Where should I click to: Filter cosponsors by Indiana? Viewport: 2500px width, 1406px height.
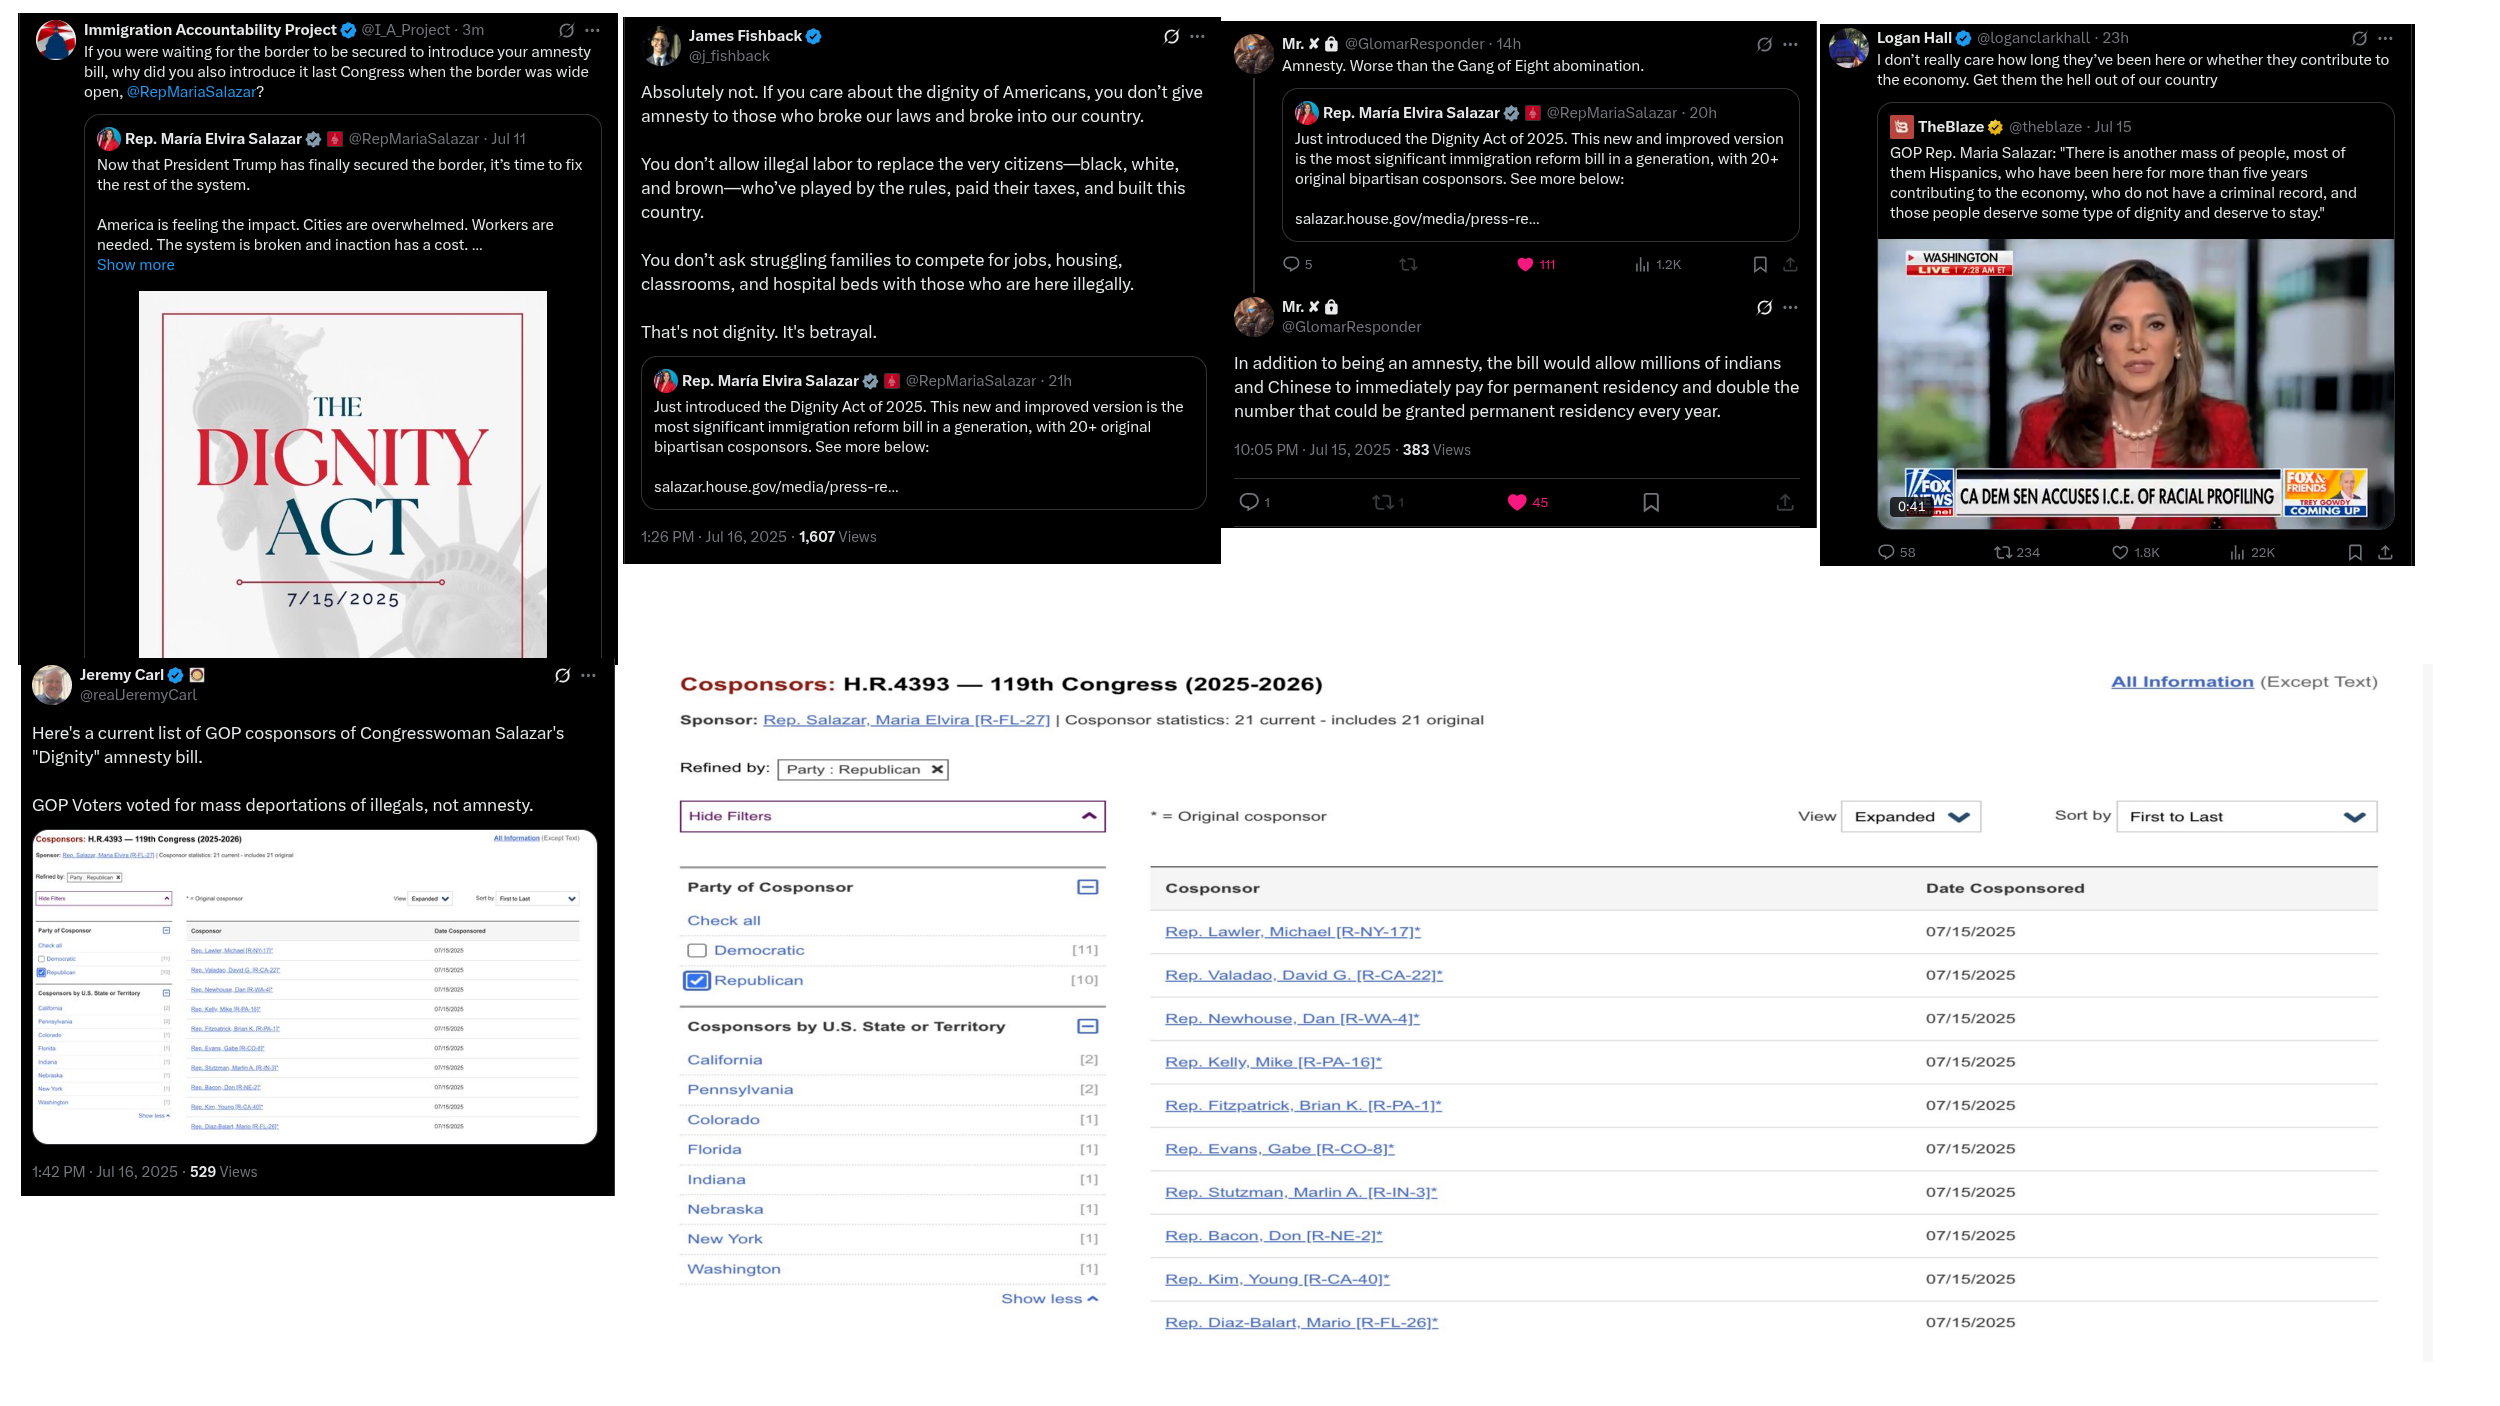[x=716, y=1180]
